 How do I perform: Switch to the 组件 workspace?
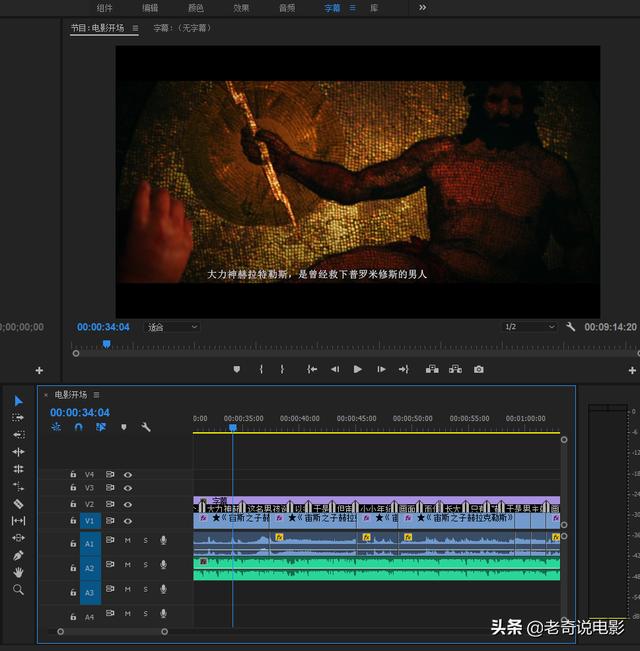[x=104, y=8]
